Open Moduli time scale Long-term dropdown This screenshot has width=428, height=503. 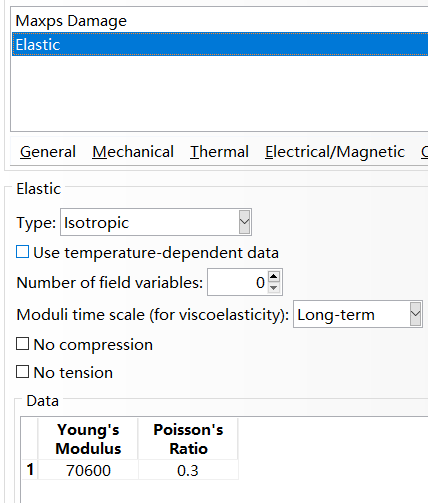(358, 314)
